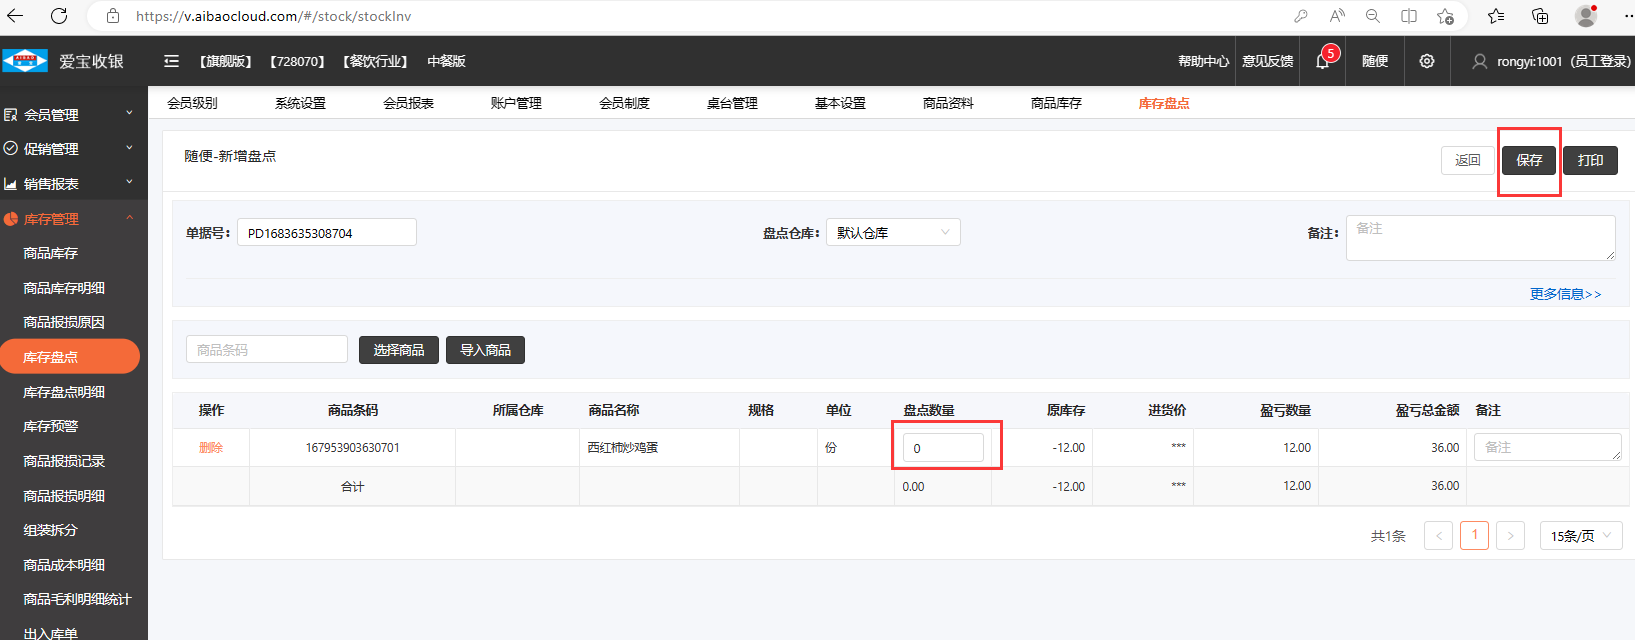Screen dimensions: 1635x640
Task: Add page to favorites star icon
Action: (1445, 16)
